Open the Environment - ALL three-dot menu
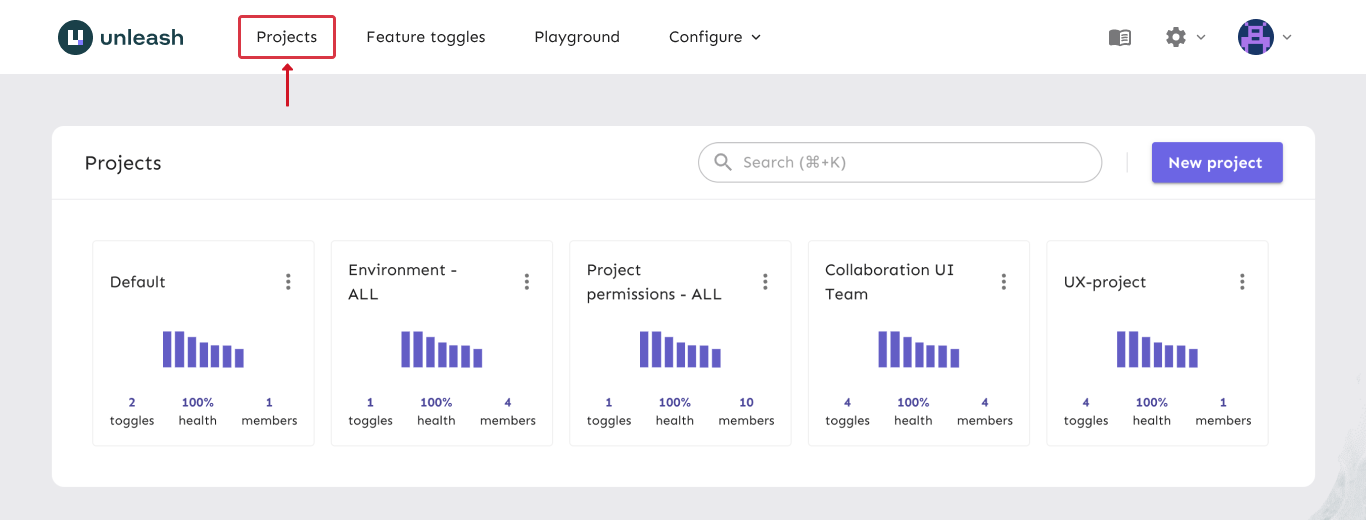The image size is (1366, 520). pos(527,282)
